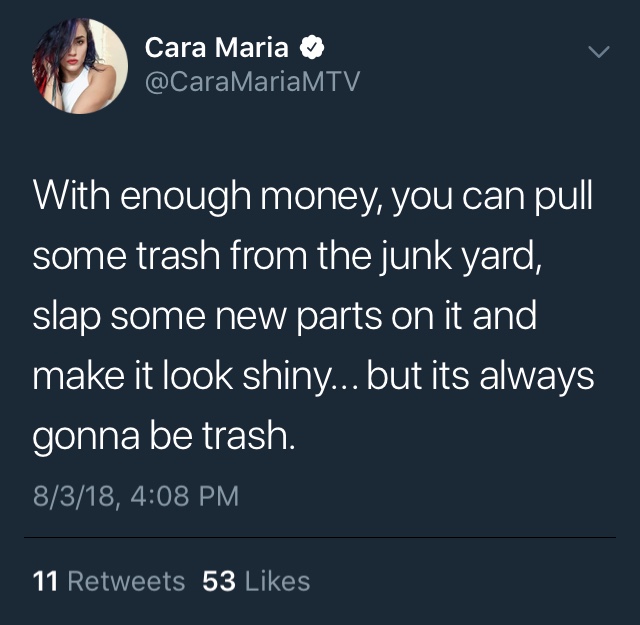Screen dimensions: 640x625
Task: Click the final words "gonna be trash."
Action: 164,436
